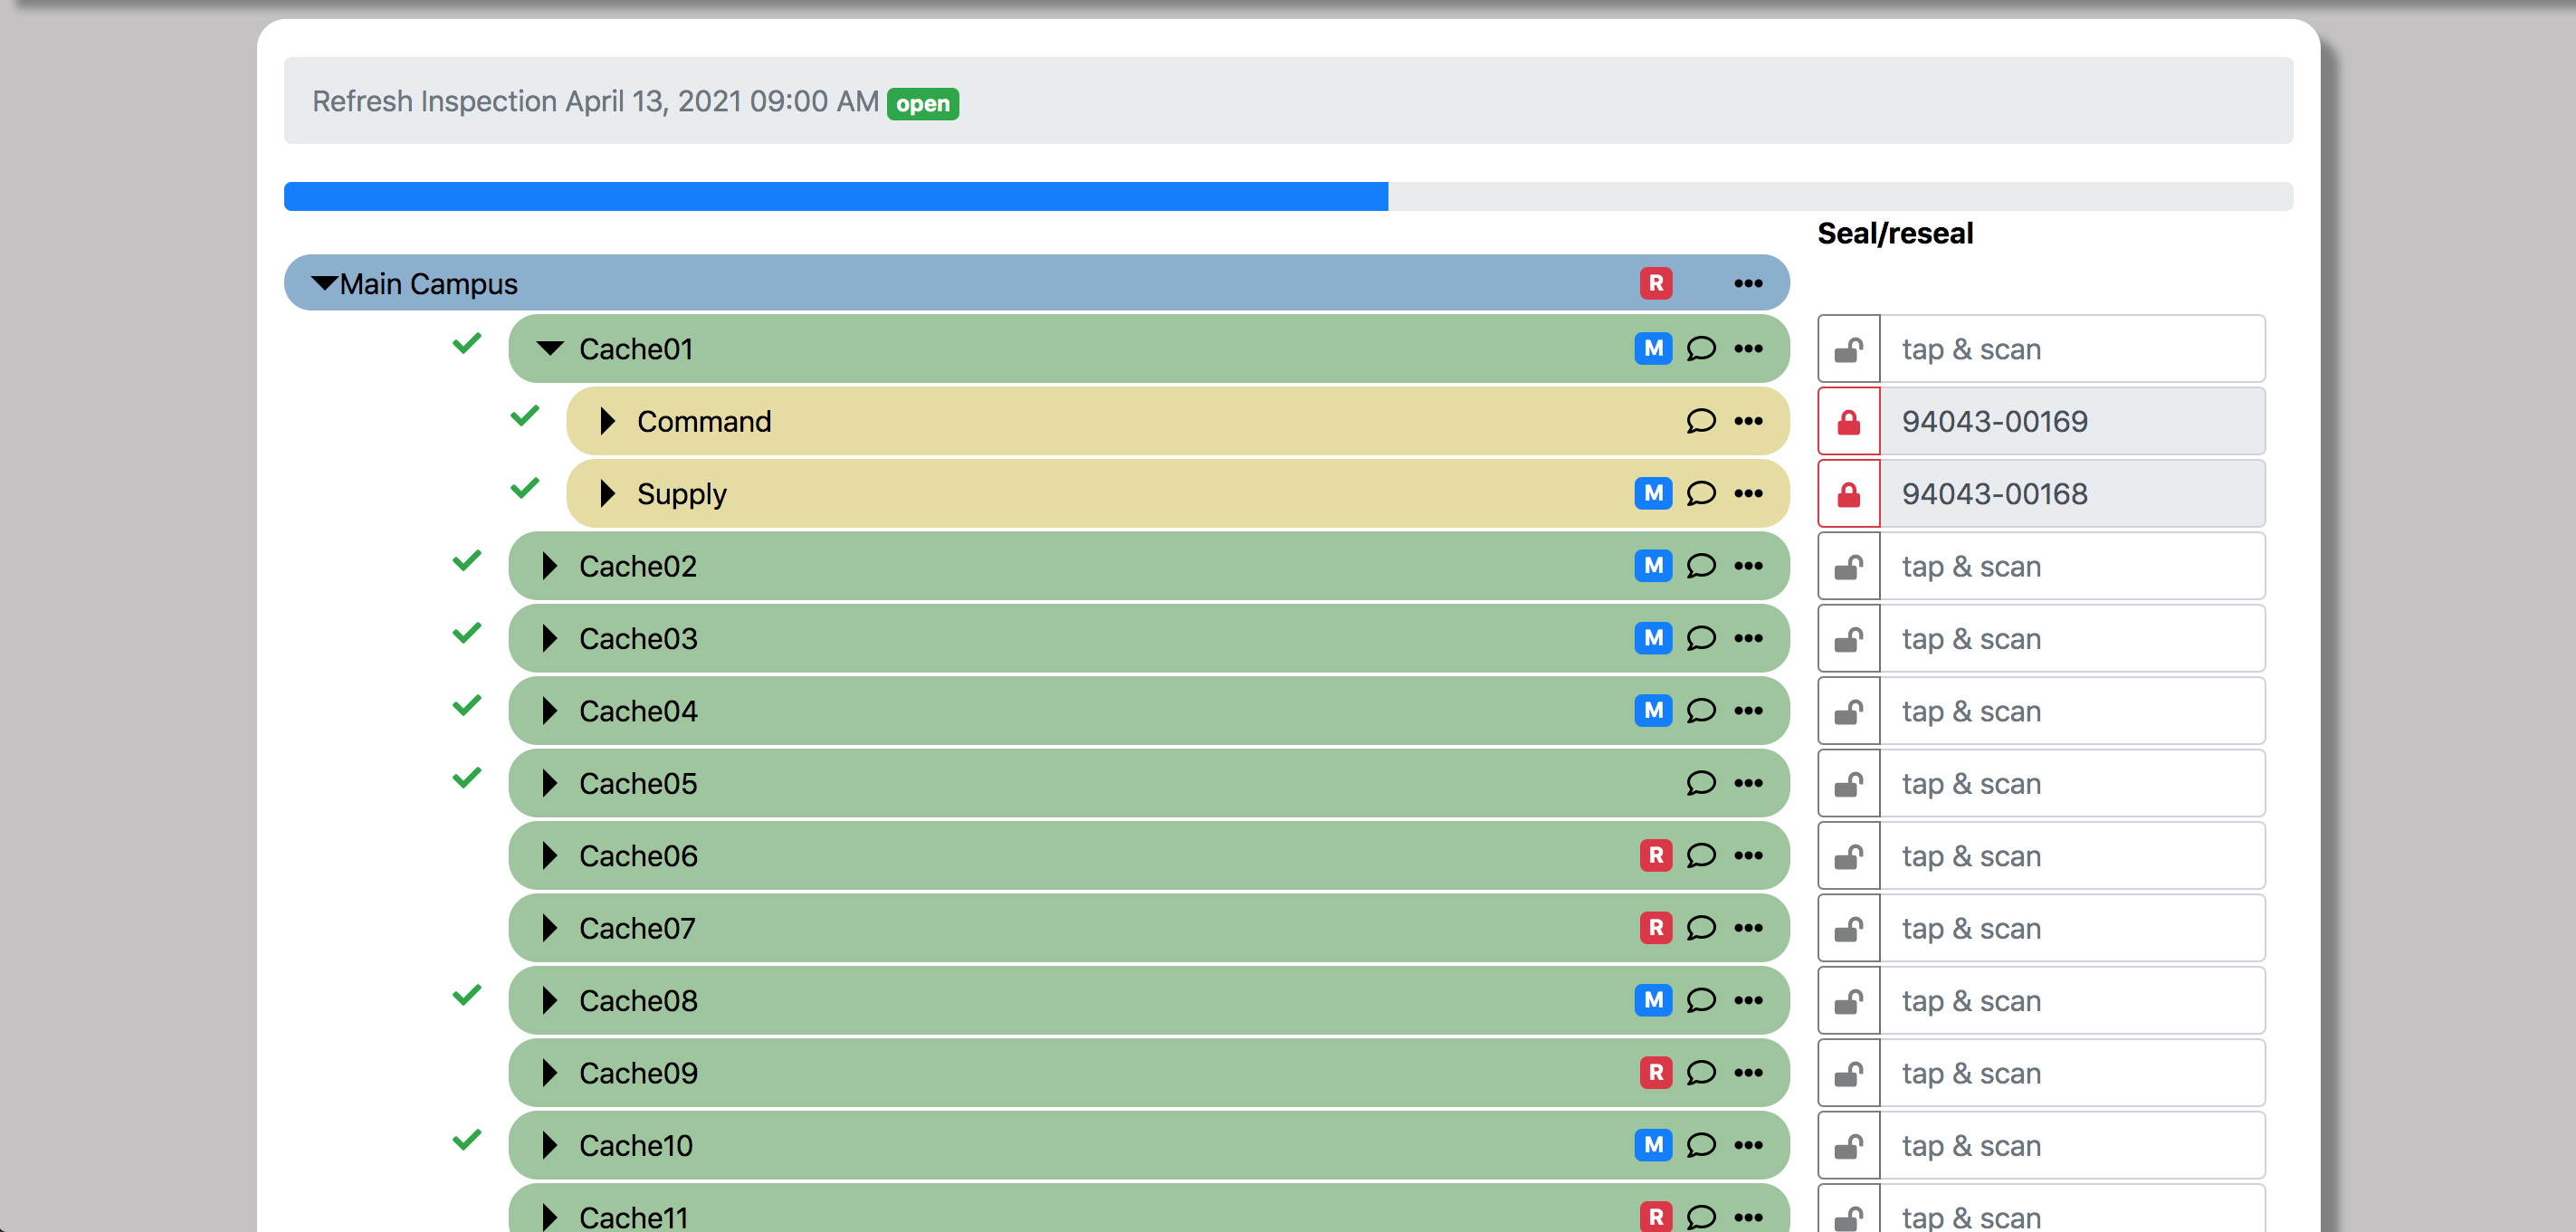Viewport: 2576px width, 1232px height.
Task: Click the blue M badge on Cache02
Action: tap(1653, 565)
